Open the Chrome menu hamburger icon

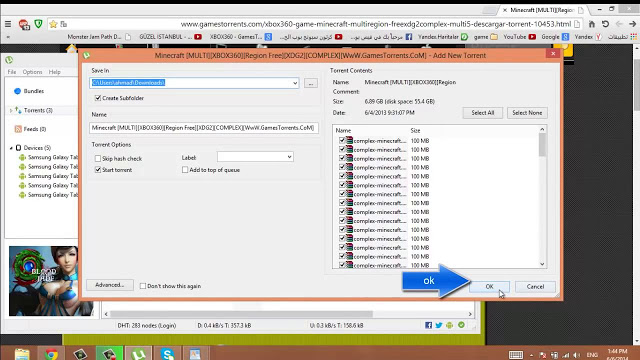tap(8, 24)
